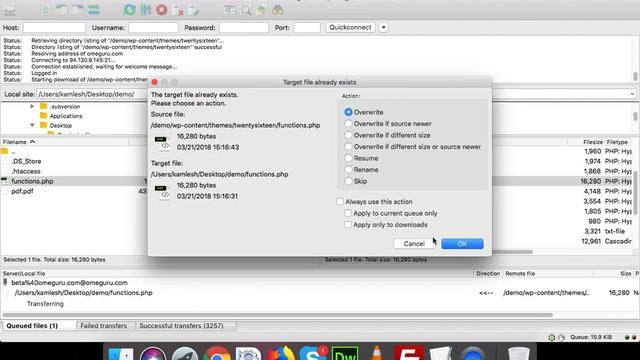Toggle message log display icon

point(45,9)
